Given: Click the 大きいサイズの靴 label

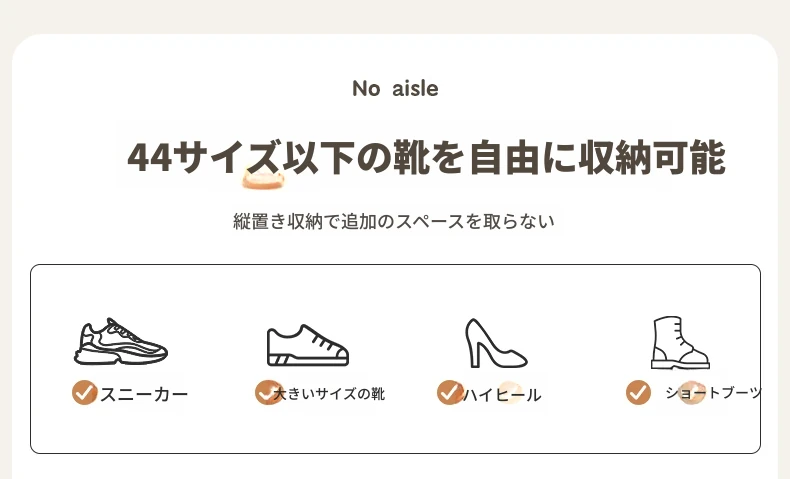Looking at the screenshot, I should point(329,394).
